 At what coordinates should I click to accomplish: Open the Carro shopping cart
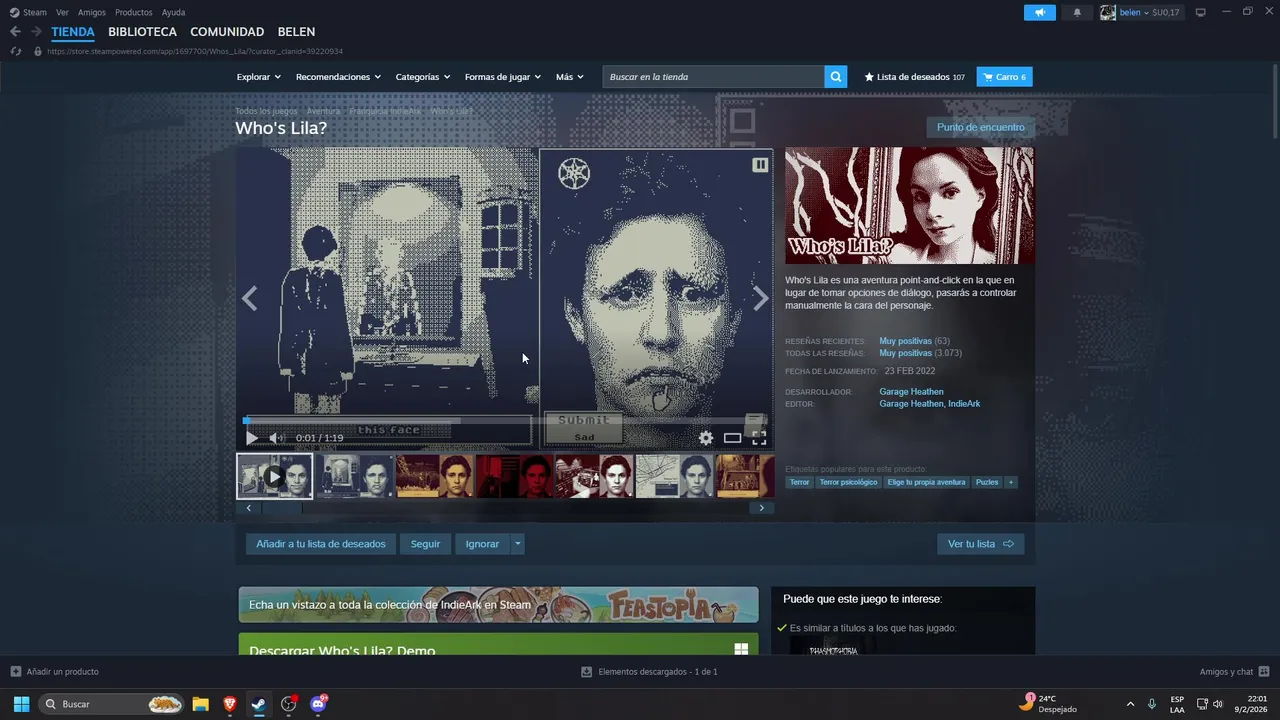tap(1004, 77)
